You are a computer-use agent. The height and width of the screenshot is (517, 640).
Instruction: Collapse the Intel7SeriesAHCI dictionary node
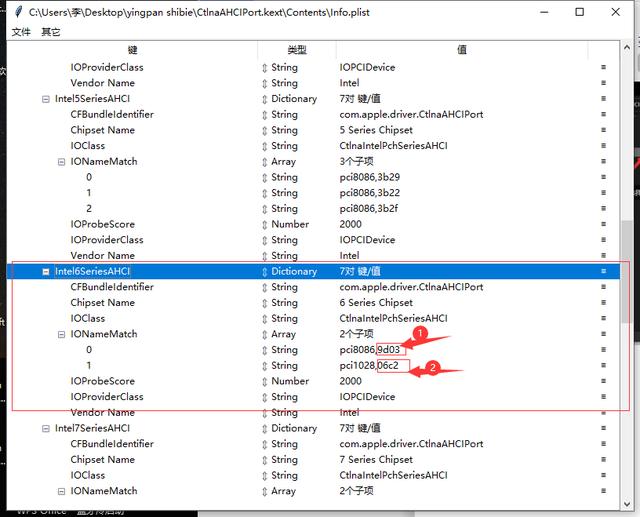[46, 428]
